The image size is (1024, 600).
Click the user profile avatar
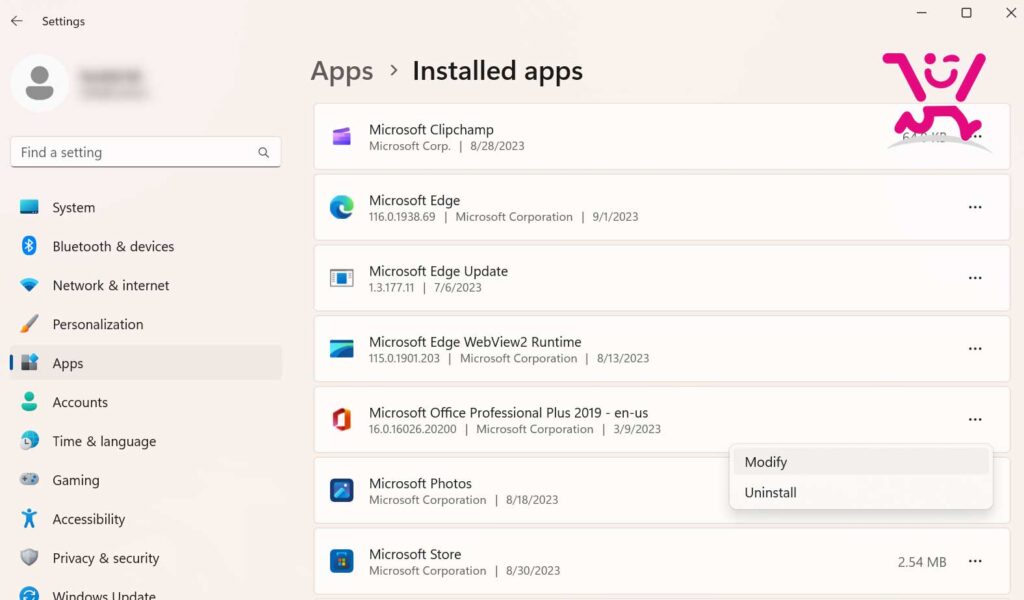(39, 83)
